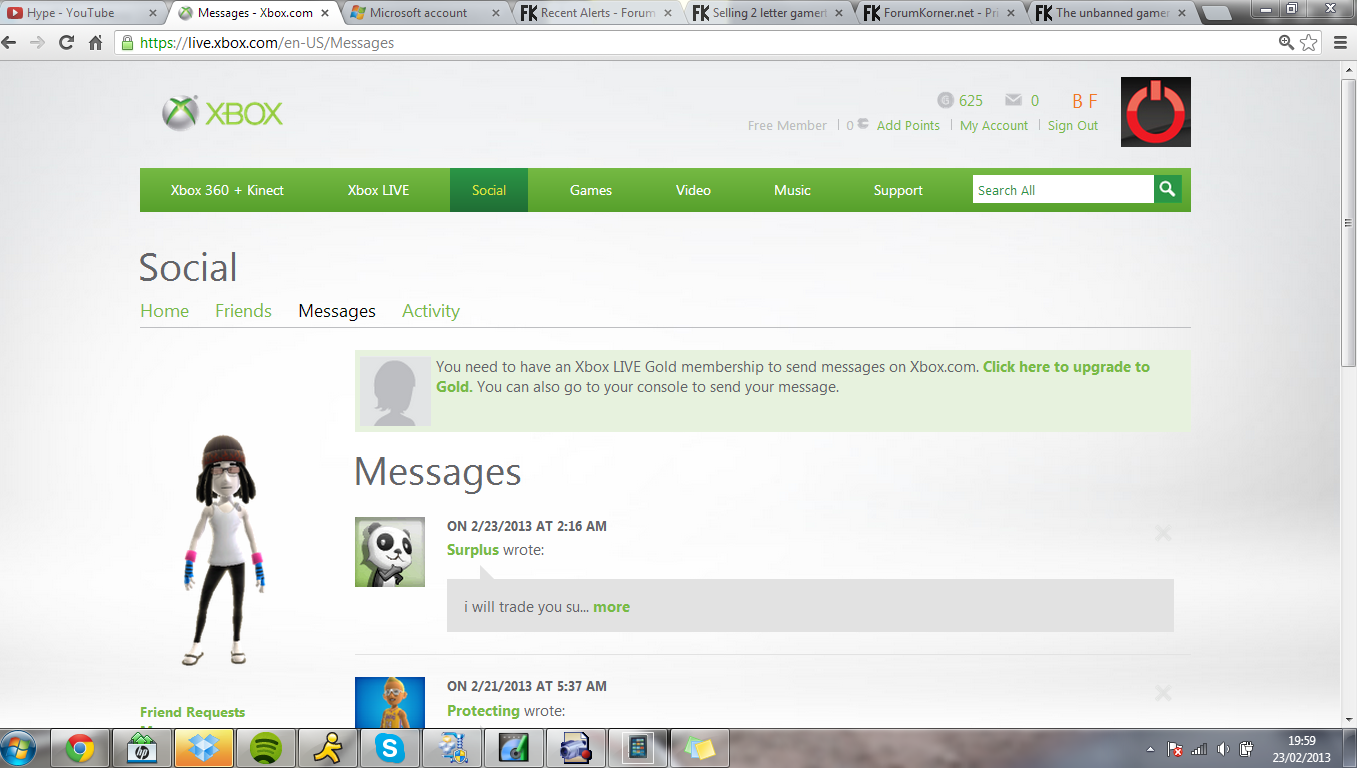Click the gray silhouette placeholder picture
The image size is (1357, 768).
(395, 391)
